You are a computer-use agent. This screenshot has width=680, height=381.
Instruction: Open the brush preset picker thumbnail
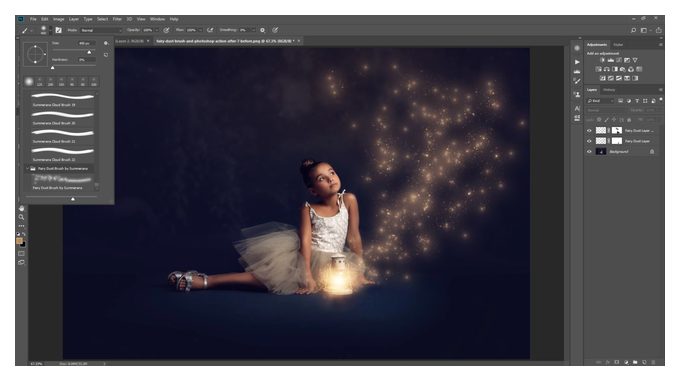pyautogui.click(x=43, y=30)
